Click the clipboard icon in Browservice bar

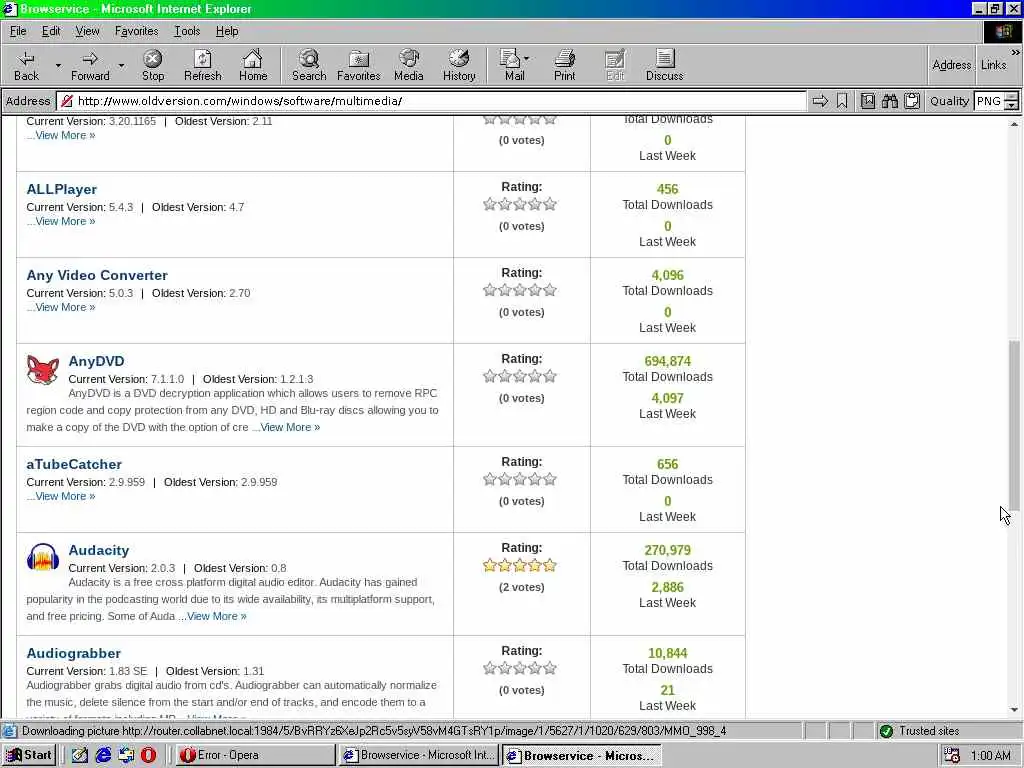pyautogui.click(x=912, y=101)
